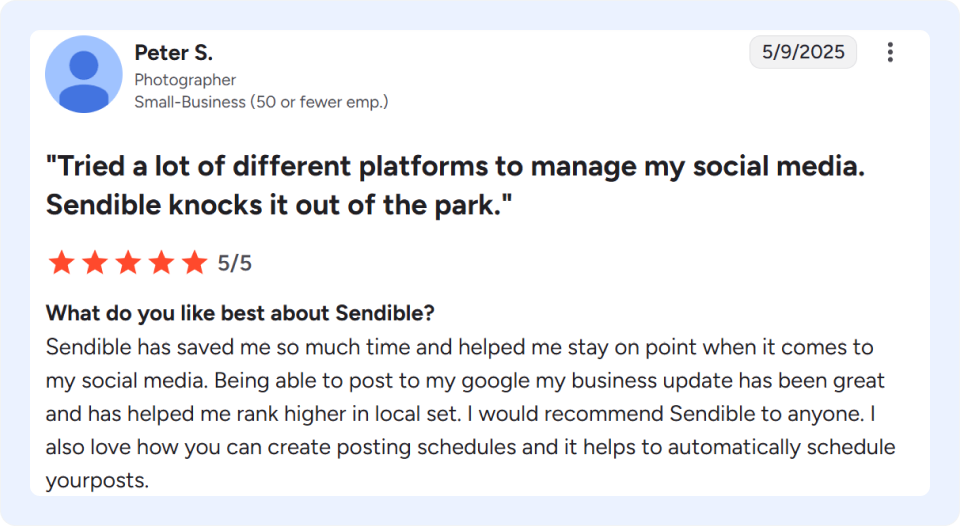Click the fourth rating star
960x526 pixels.
coord(162,263)
